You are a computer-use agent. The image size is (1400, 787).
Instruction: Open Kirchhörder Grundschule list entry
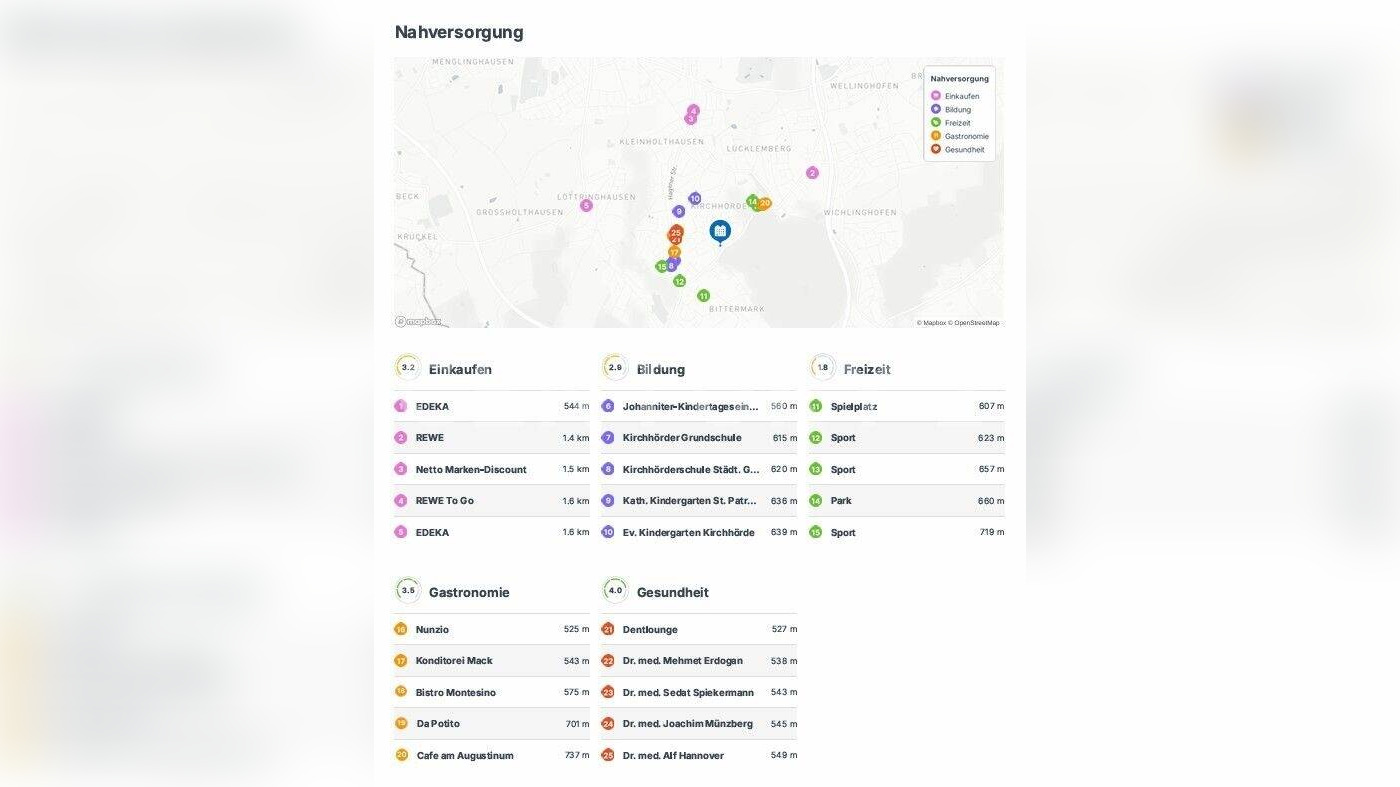tap(681, 438)
